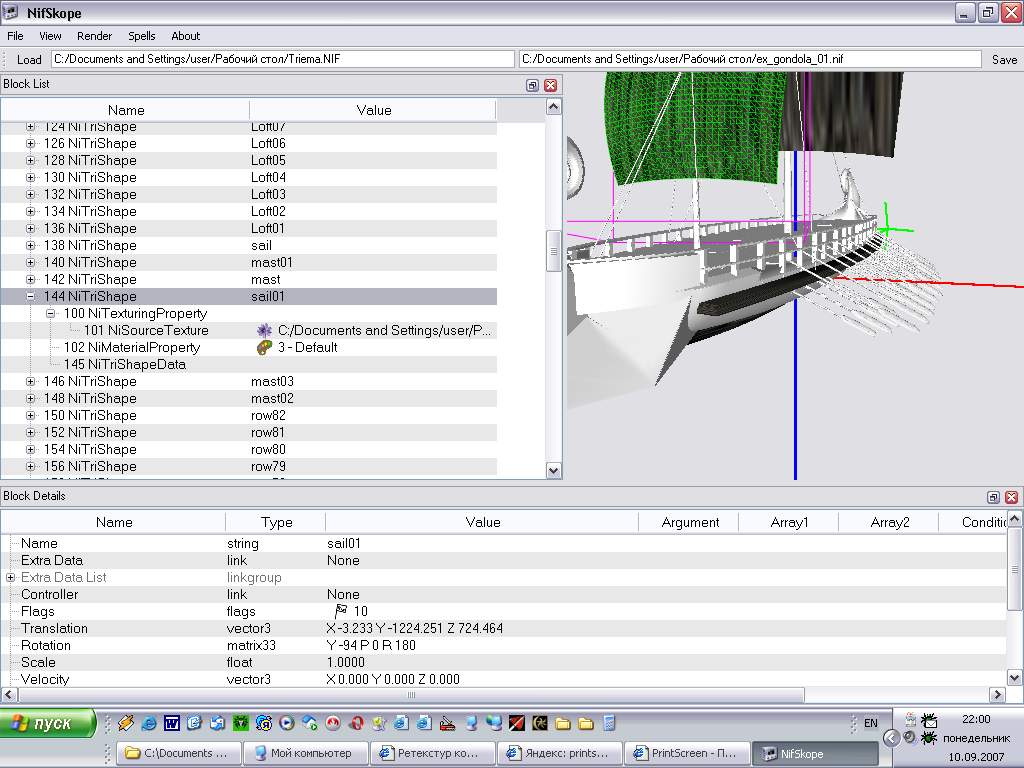The width and height of the screenshot is (1024, 768).
Task: Select the 154 NiTriShape row
Action: tap(248, 449)
